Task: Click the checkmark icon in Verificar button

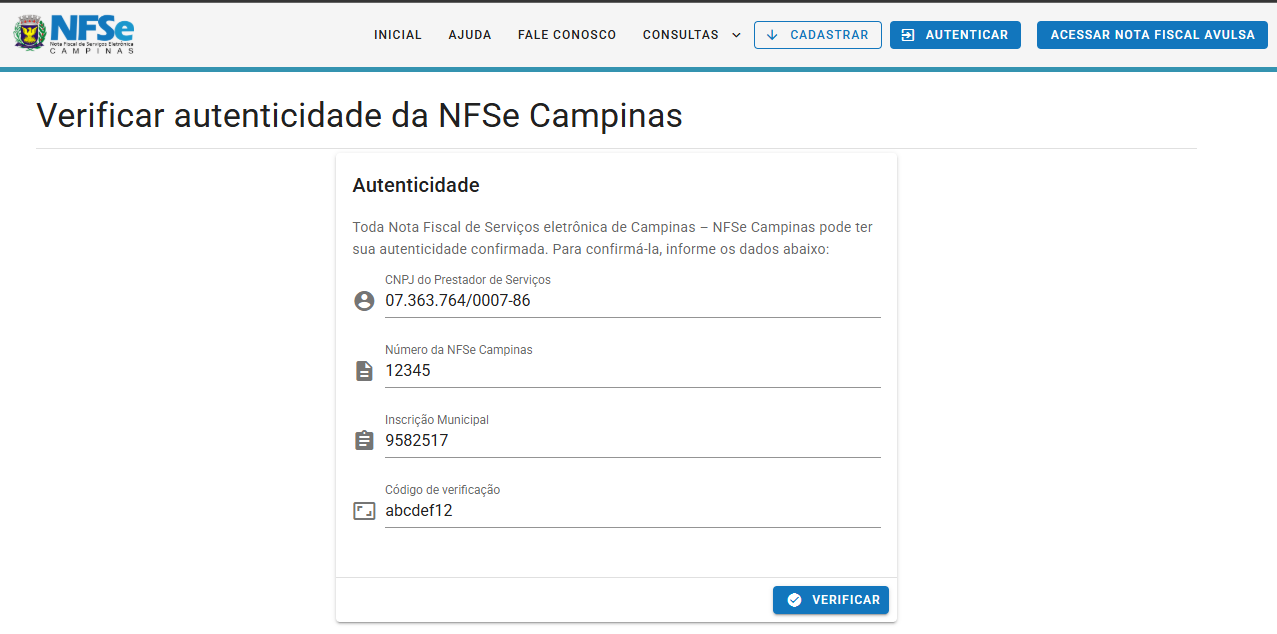Action: [x=794, y=600]
